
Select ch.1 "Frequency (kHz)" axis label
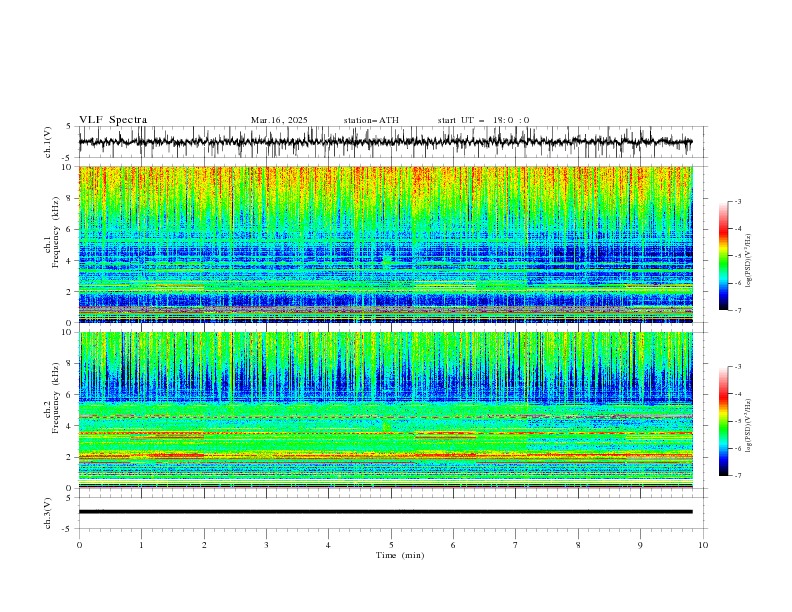(x=56, y=230)
